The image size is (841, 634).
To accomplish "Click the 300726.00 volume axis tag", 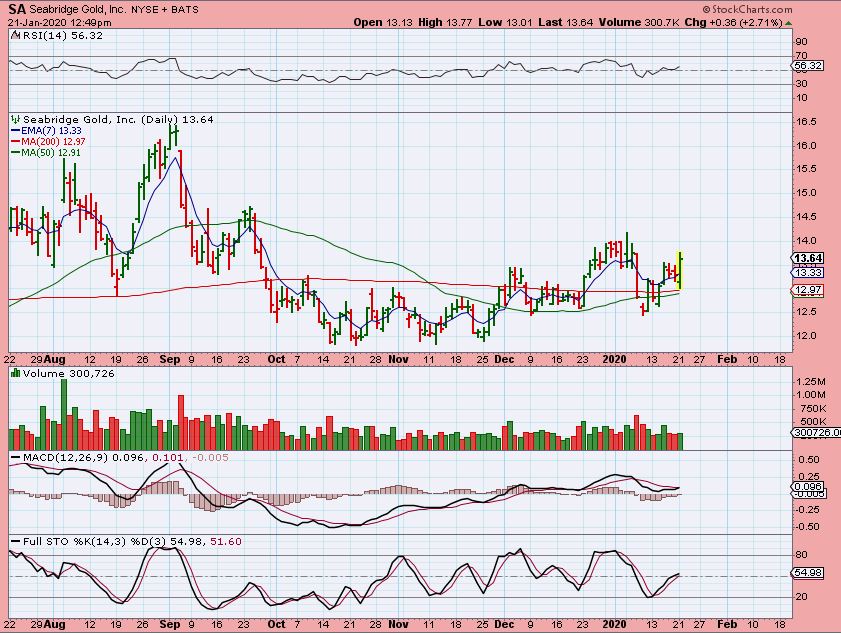I will coord(817,432).
